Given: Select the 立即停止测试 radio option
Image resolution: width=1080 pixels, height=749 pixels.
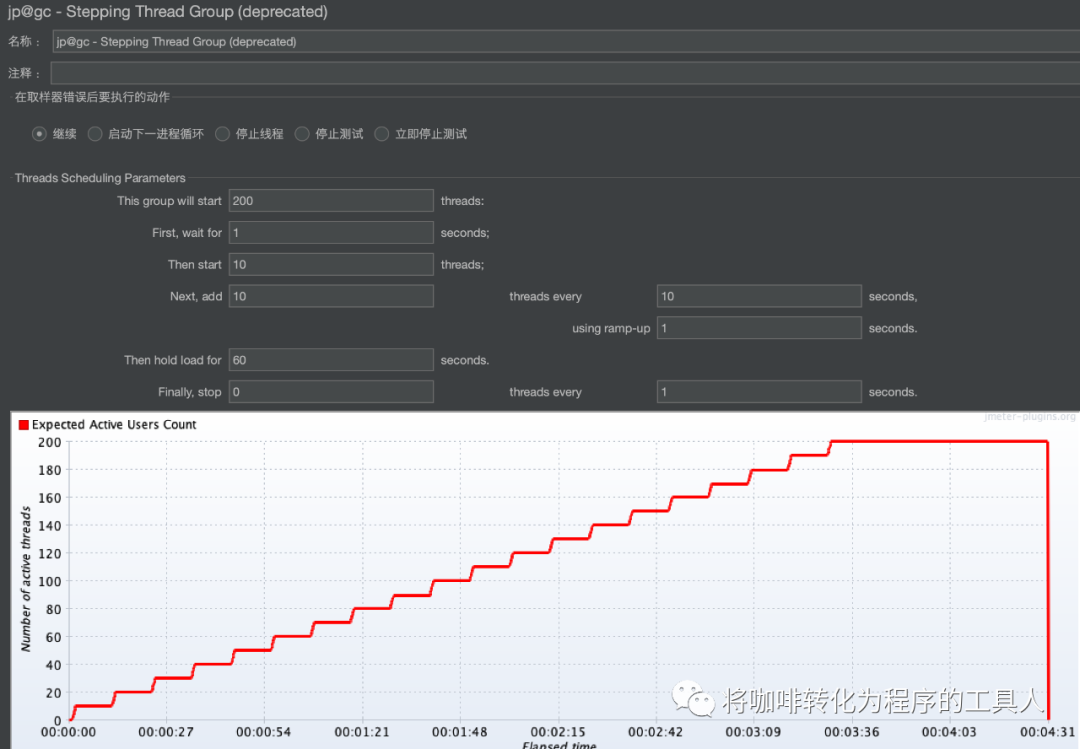Looking at the screenshot, I should pos(382,134).
